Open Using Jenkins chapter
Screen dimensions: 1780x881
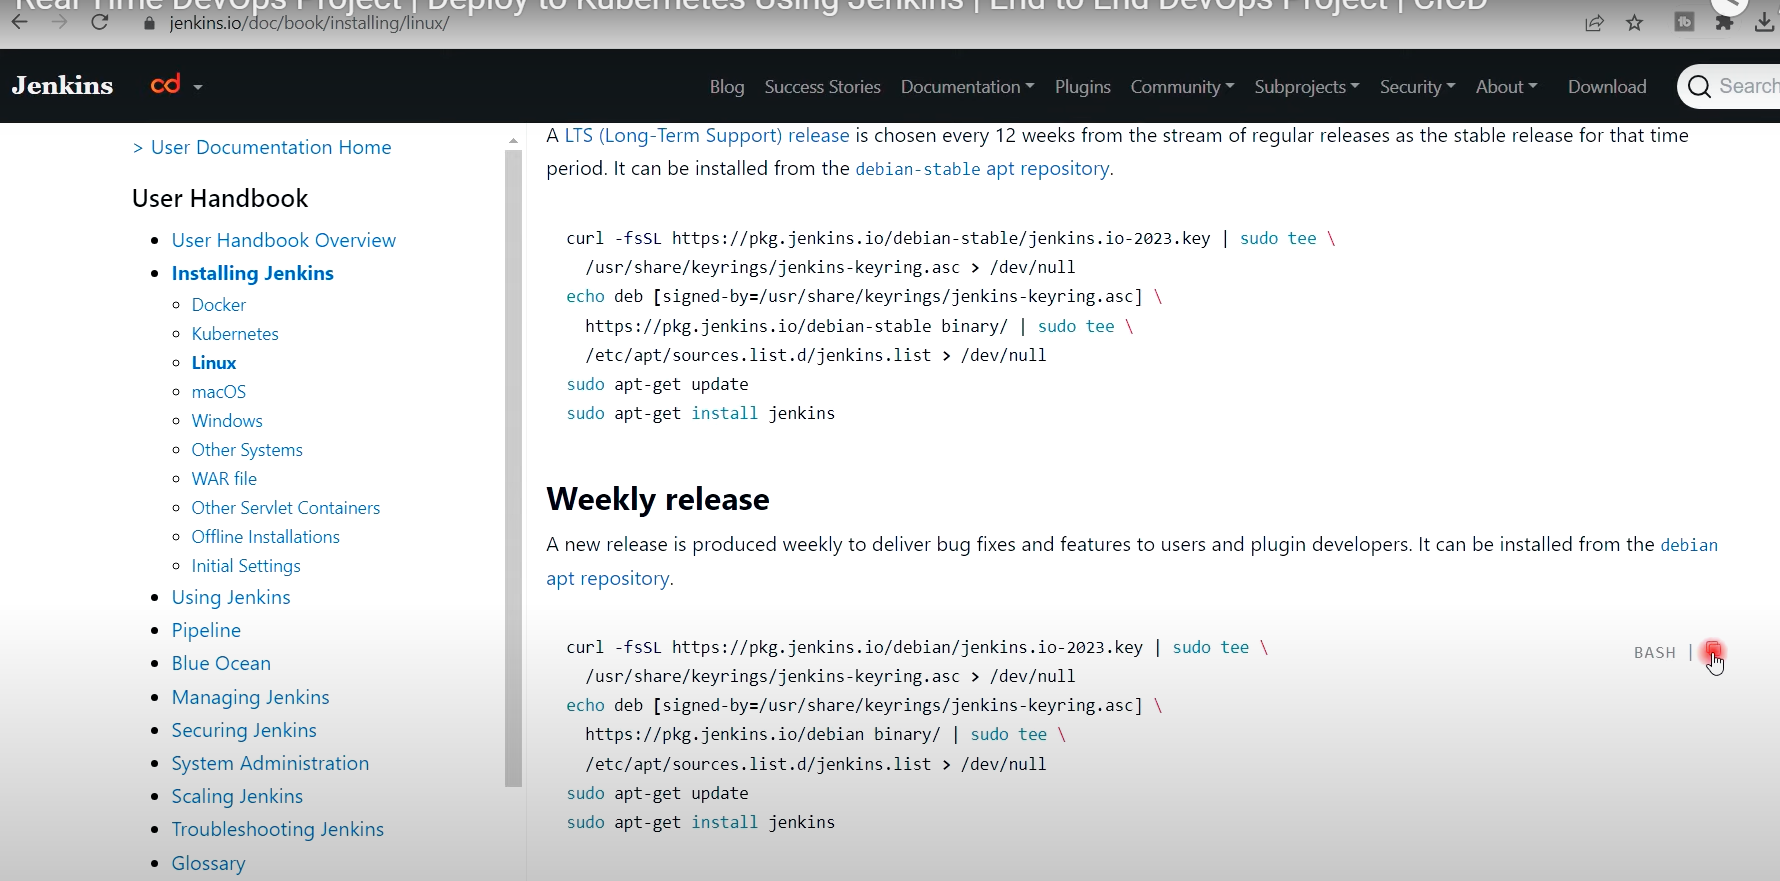(231, 597)
